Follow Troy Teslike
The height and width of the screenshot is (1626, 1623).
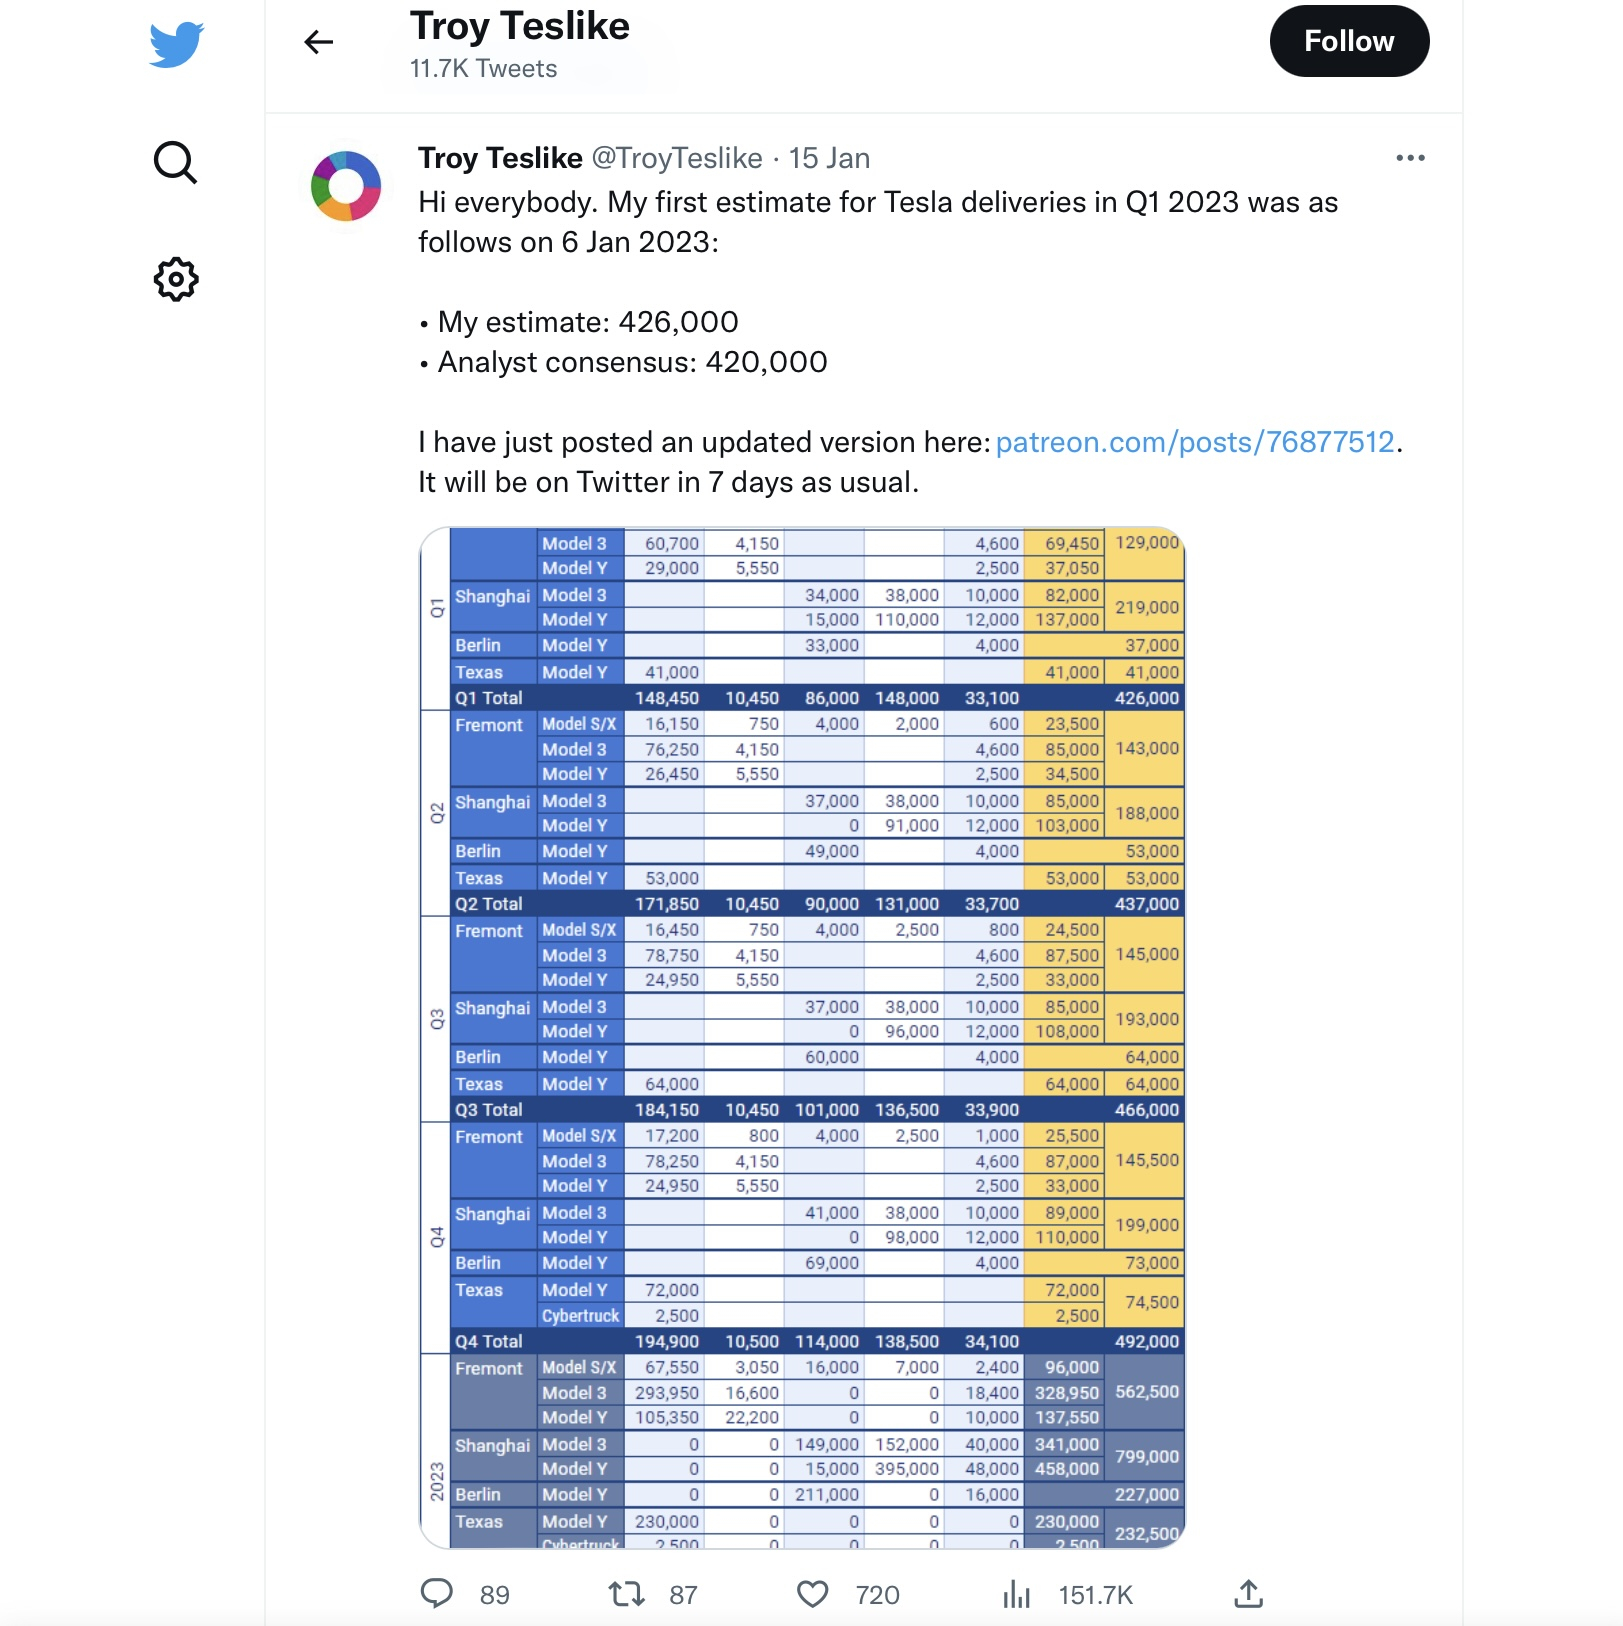1349,41
